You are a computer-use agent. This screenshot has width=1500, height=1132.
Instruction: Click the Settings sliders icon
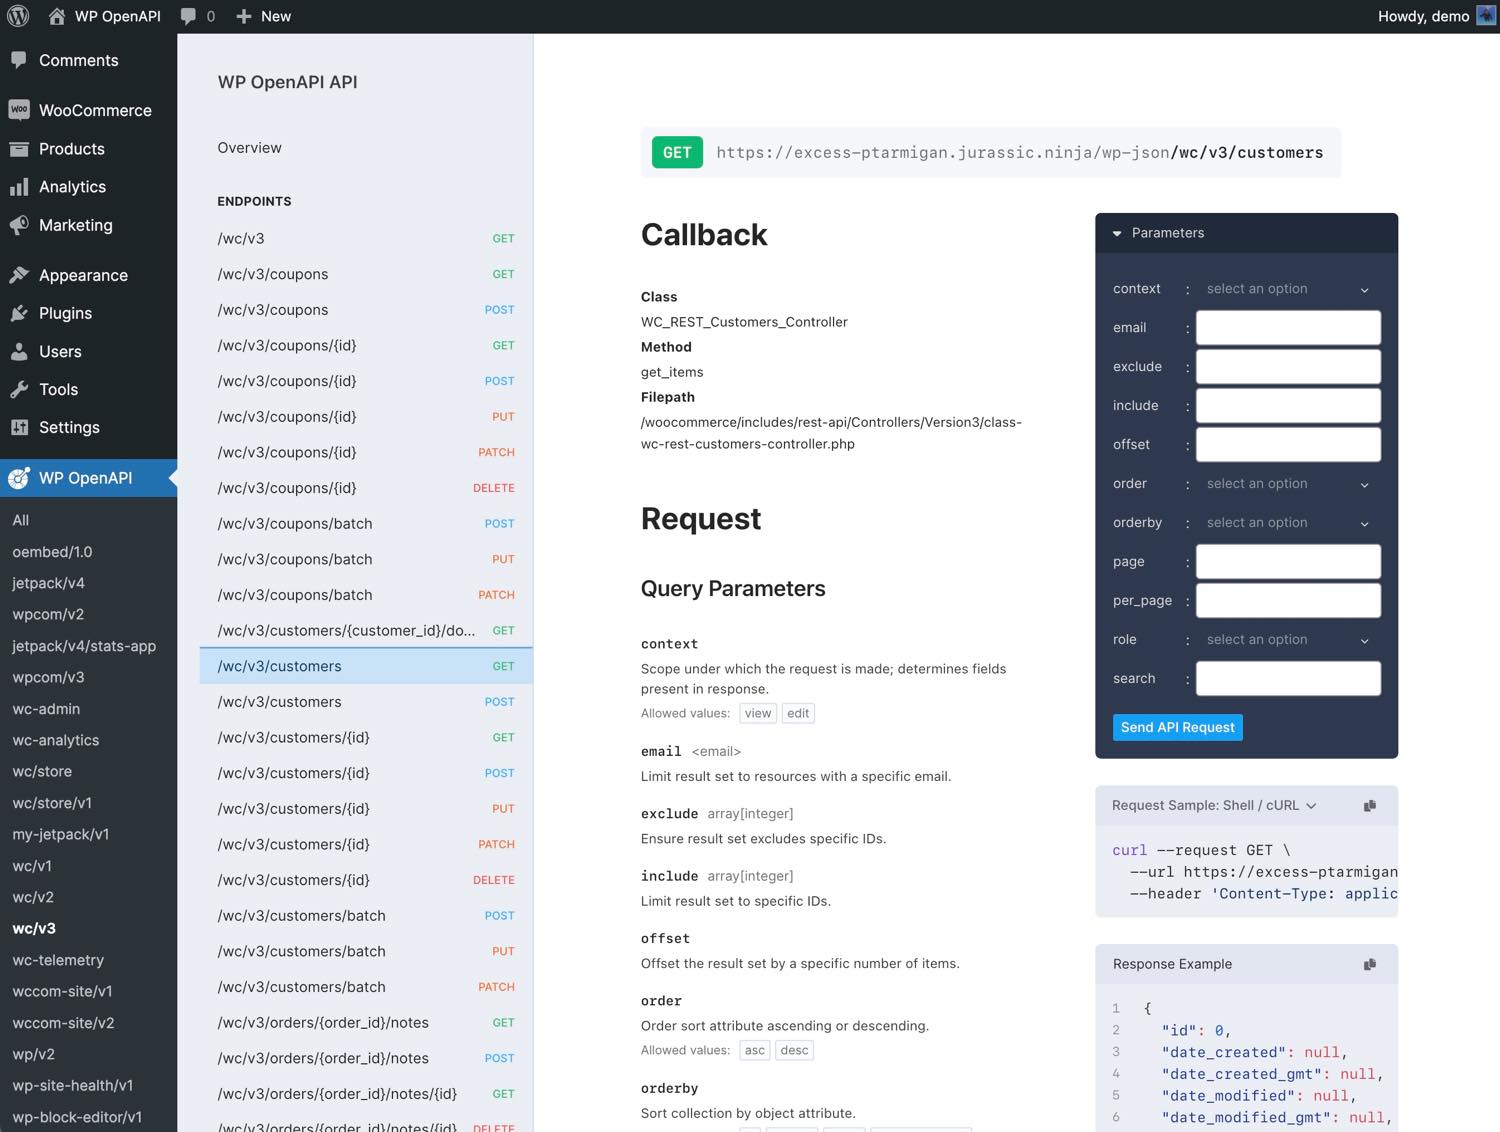(19, 428)
